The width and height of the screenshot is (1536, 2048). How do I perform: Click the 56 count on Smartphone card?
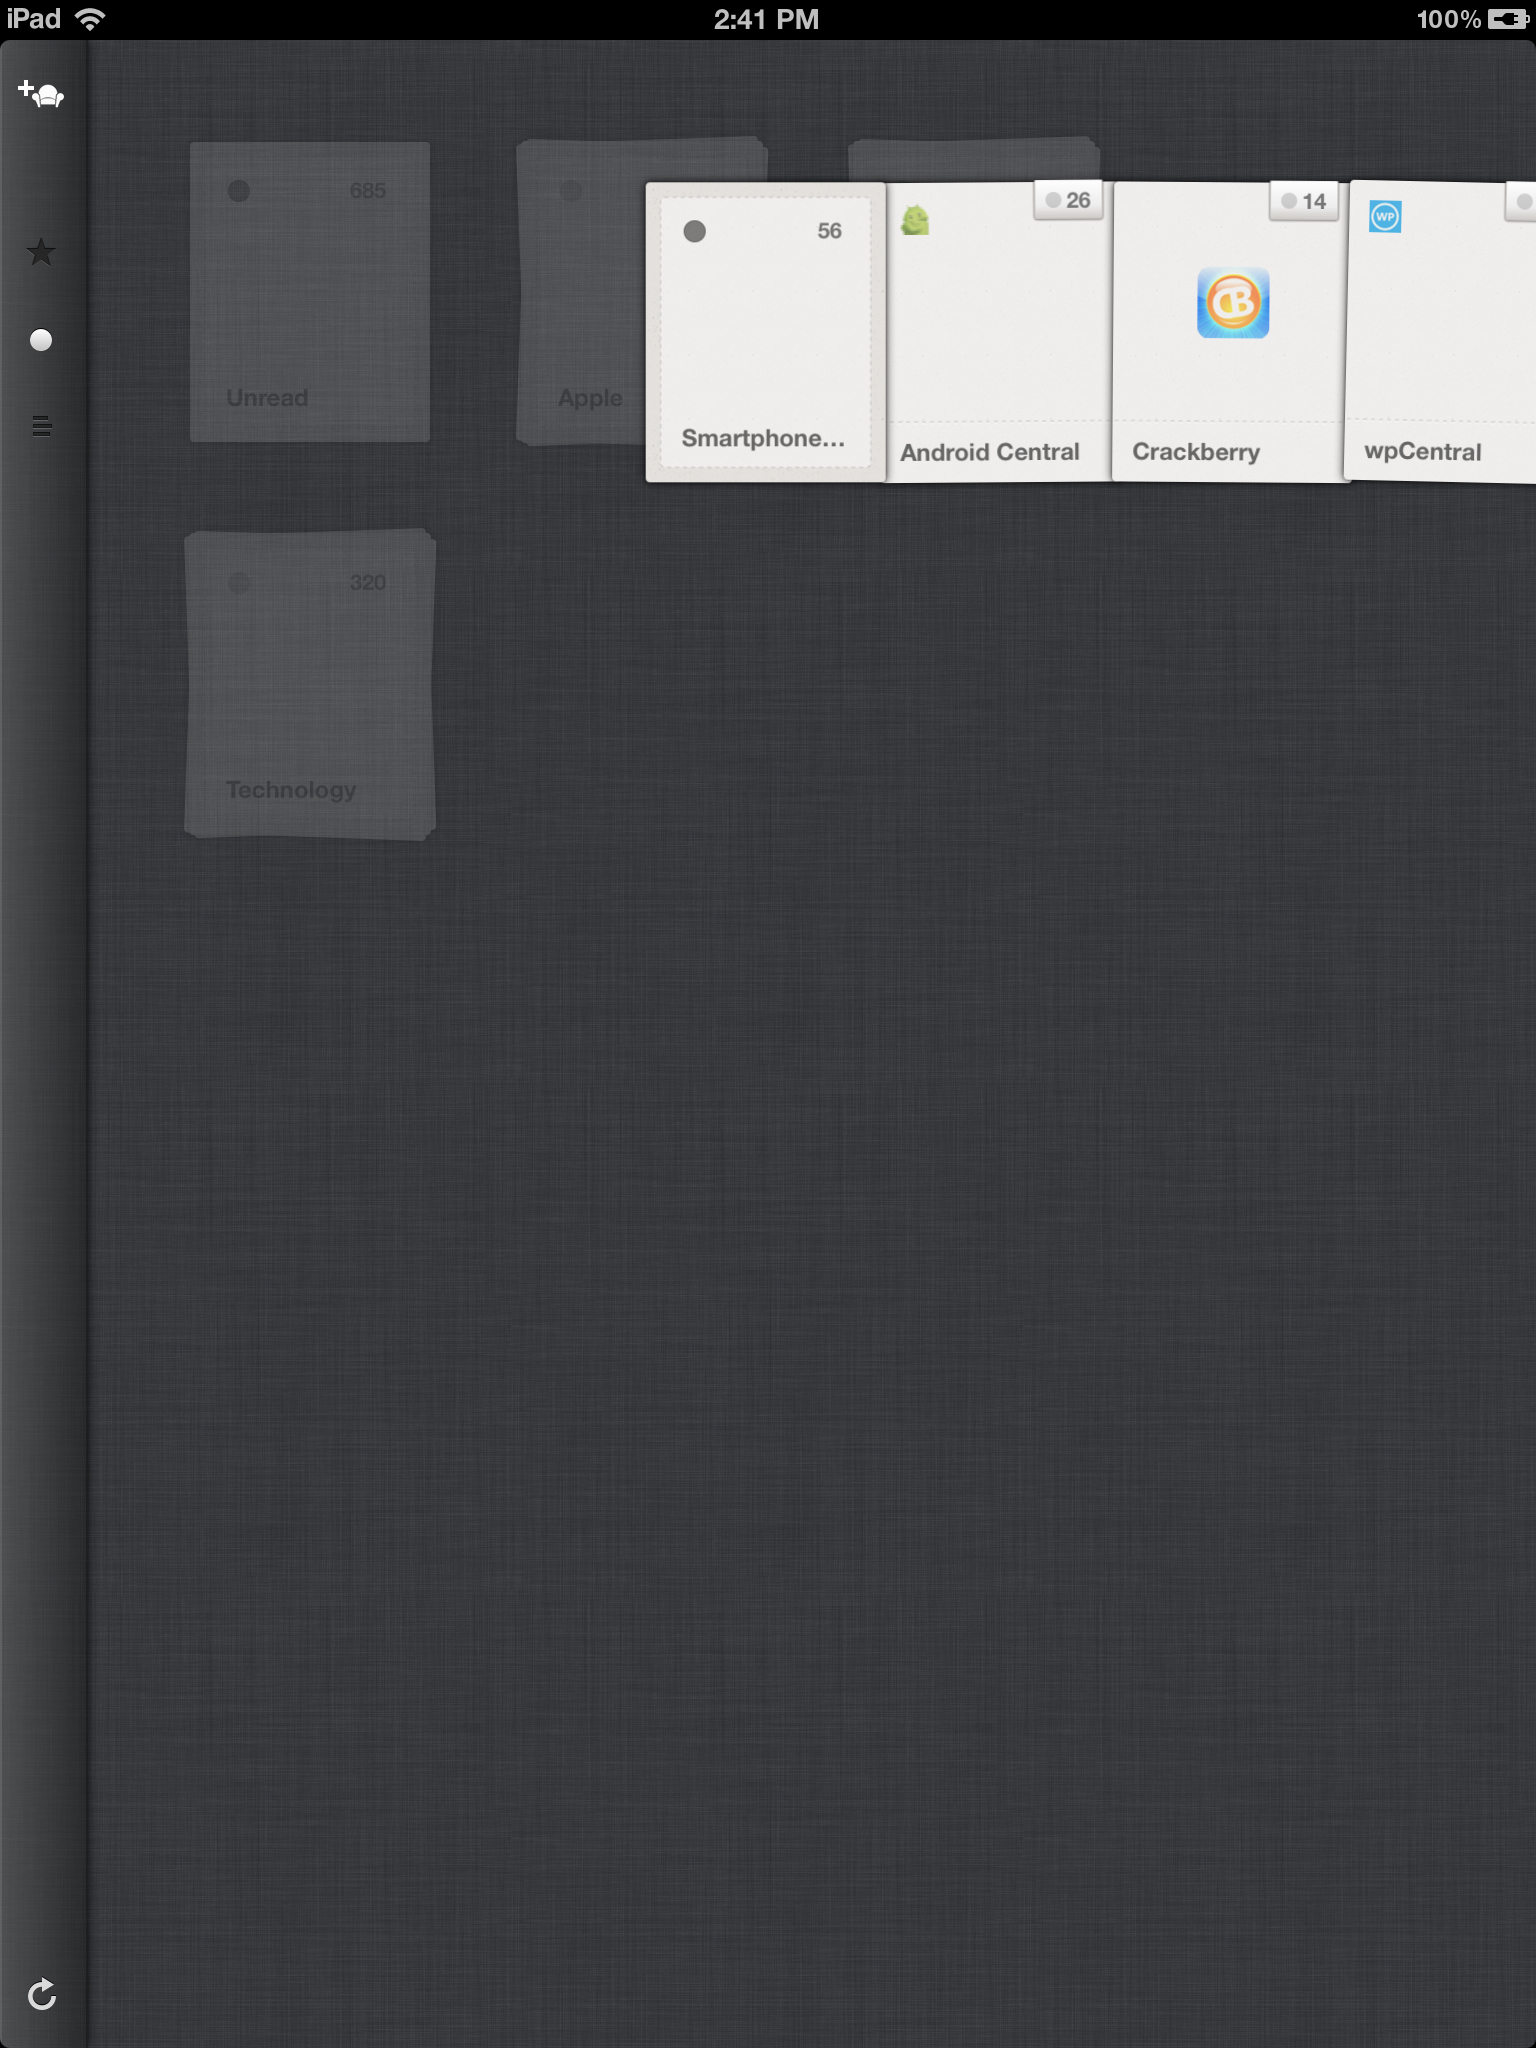click(x=829, y=231)
